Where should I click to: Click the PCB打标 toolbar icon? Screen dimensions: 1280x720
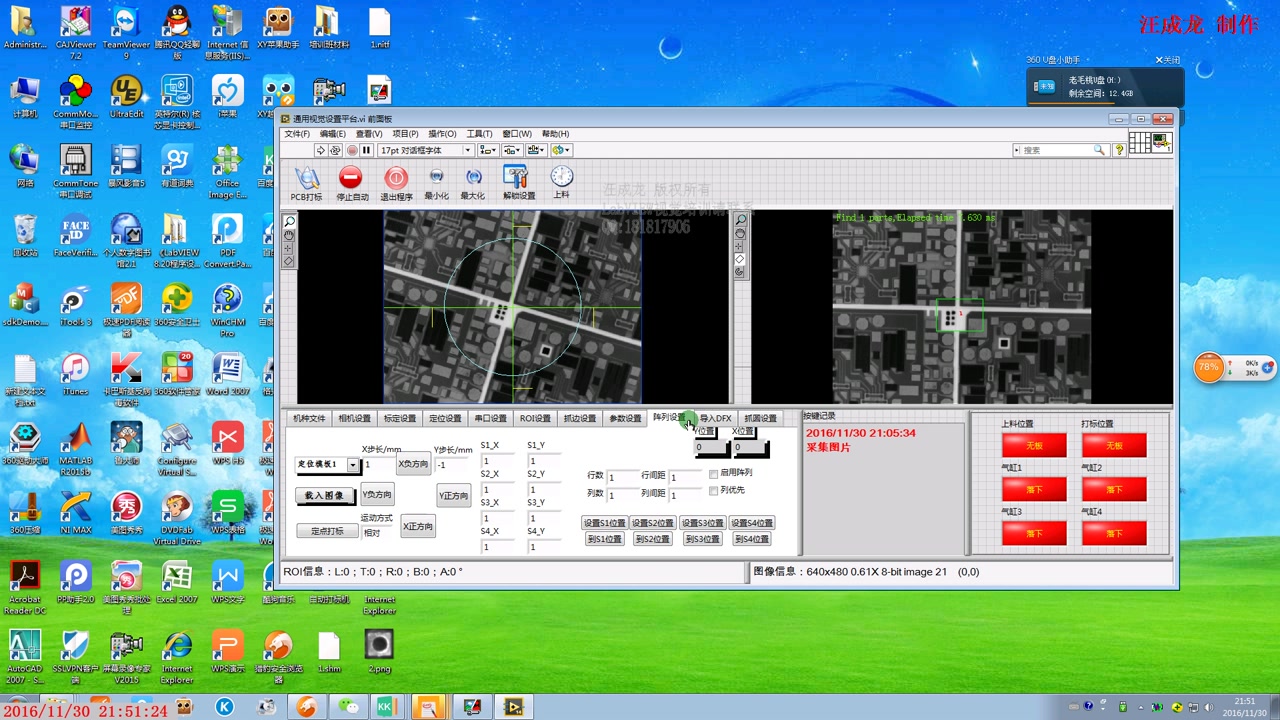[307, 179]
